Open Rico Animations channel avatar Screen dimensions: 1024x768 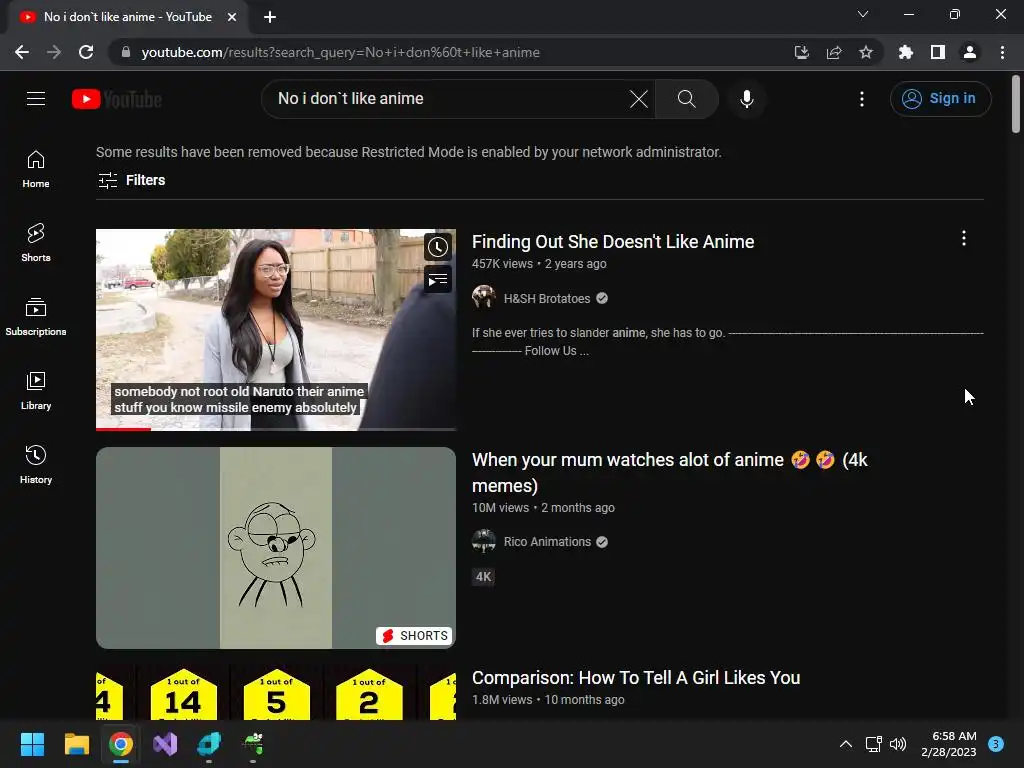[484, 541]
